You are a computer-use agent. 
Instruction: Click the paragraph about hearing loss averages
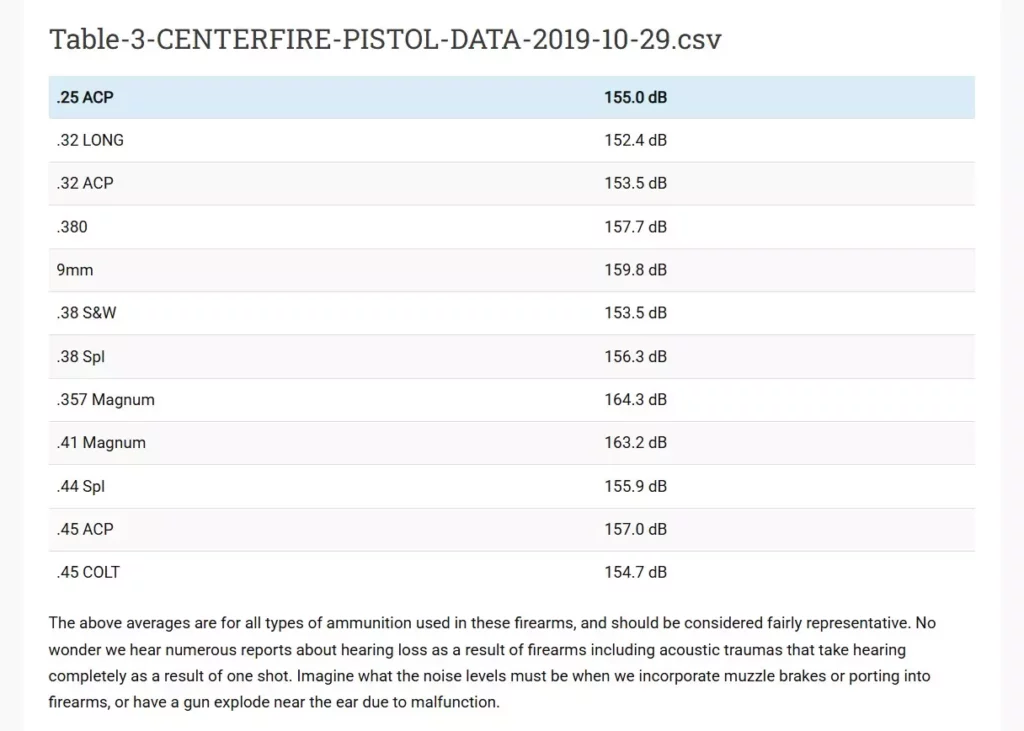[x=492, y=662]
